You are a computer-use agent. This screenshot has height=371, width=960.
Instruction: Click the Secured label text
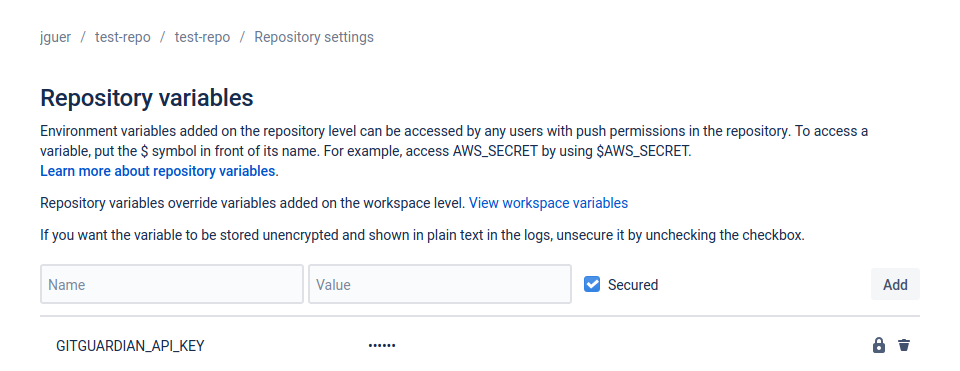pyautogui.click(x=632, y=285)
